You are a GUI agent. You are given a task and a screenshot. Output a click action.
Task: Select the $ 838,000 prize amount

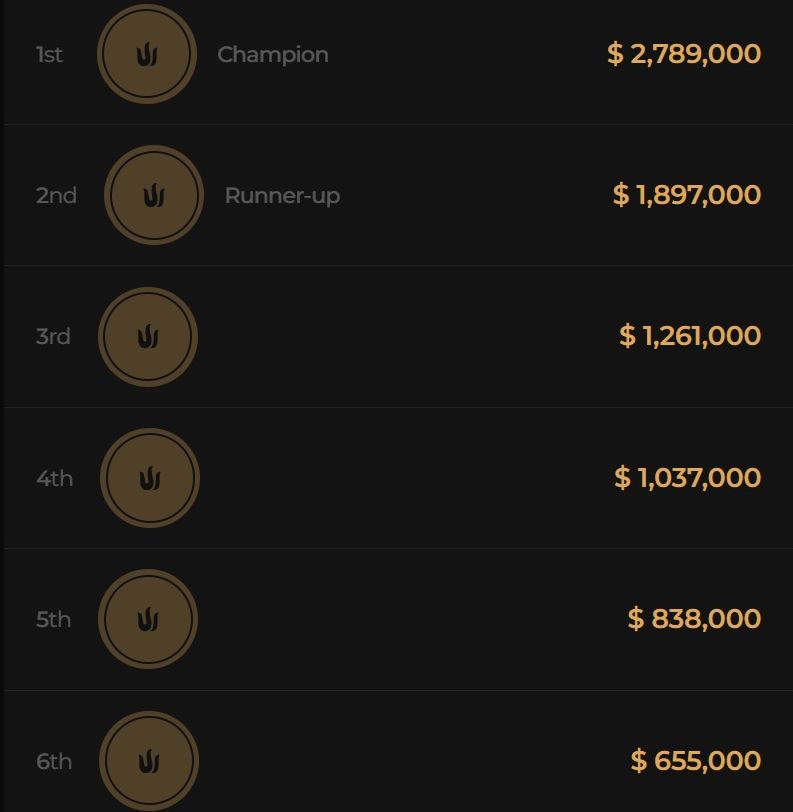(x=694, y=619)
